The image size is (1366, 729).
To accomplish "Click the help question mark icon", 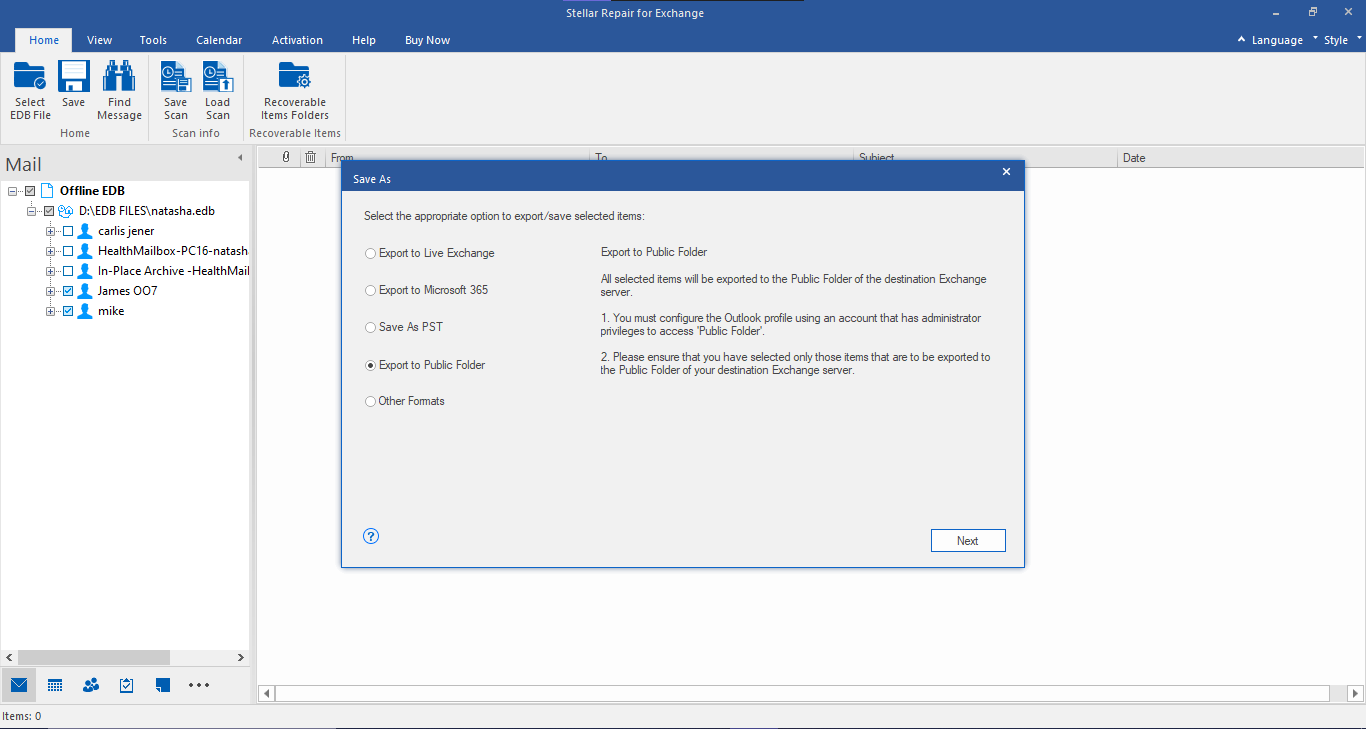I will coord(371,537).
